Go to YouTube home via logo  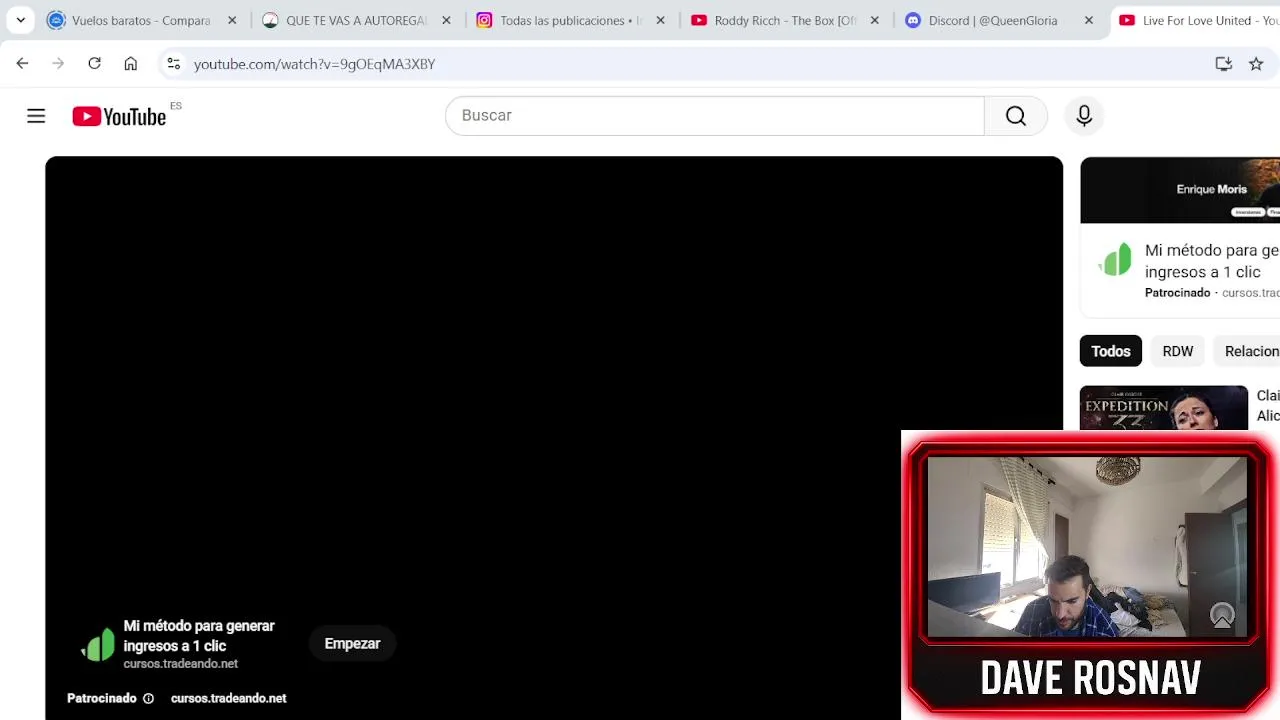pos(119,116)
